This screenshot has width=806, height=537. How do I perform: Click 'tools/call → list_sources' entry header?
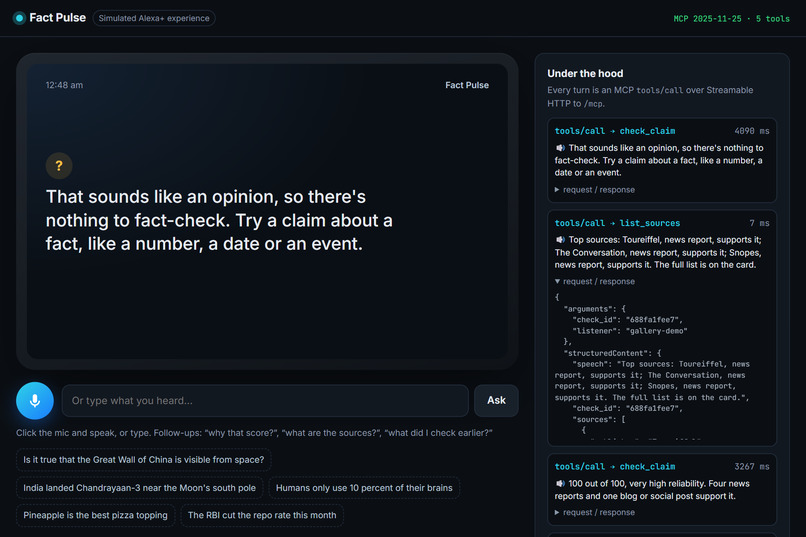tap(617, 223)
